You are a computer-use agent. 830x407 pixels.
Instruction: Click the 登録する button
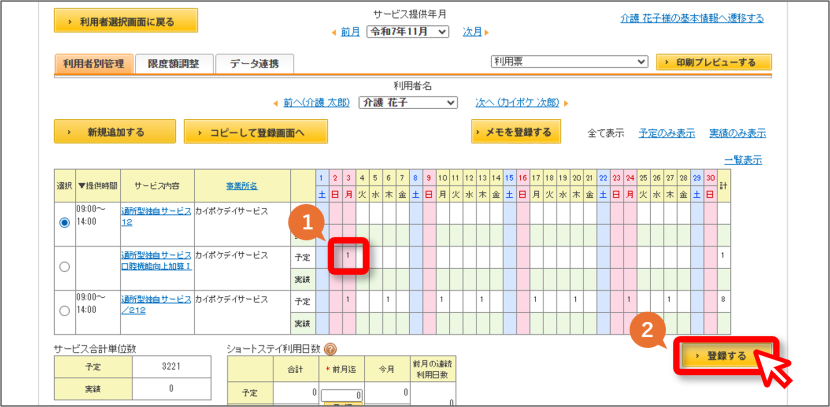(723, 356)
